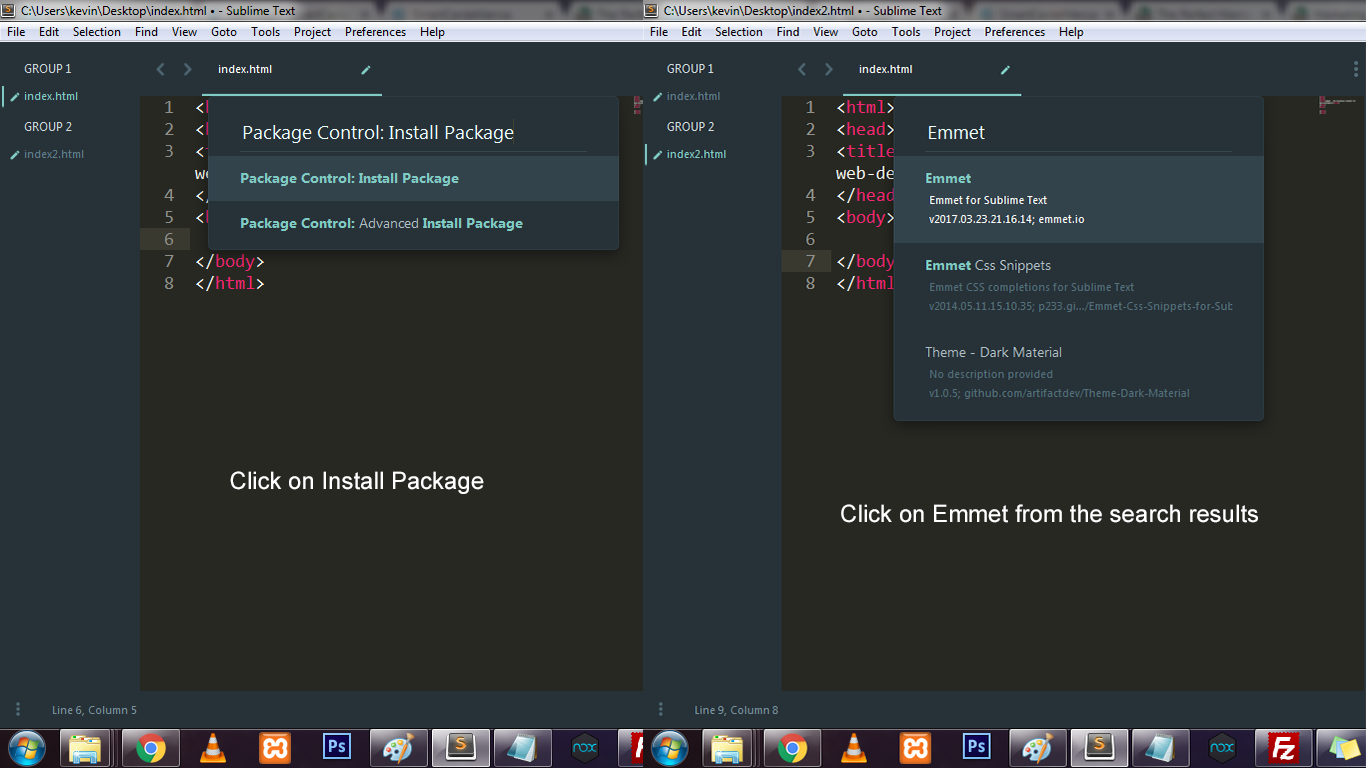Open Find menu in index.html window

click(x=146, y=32)
